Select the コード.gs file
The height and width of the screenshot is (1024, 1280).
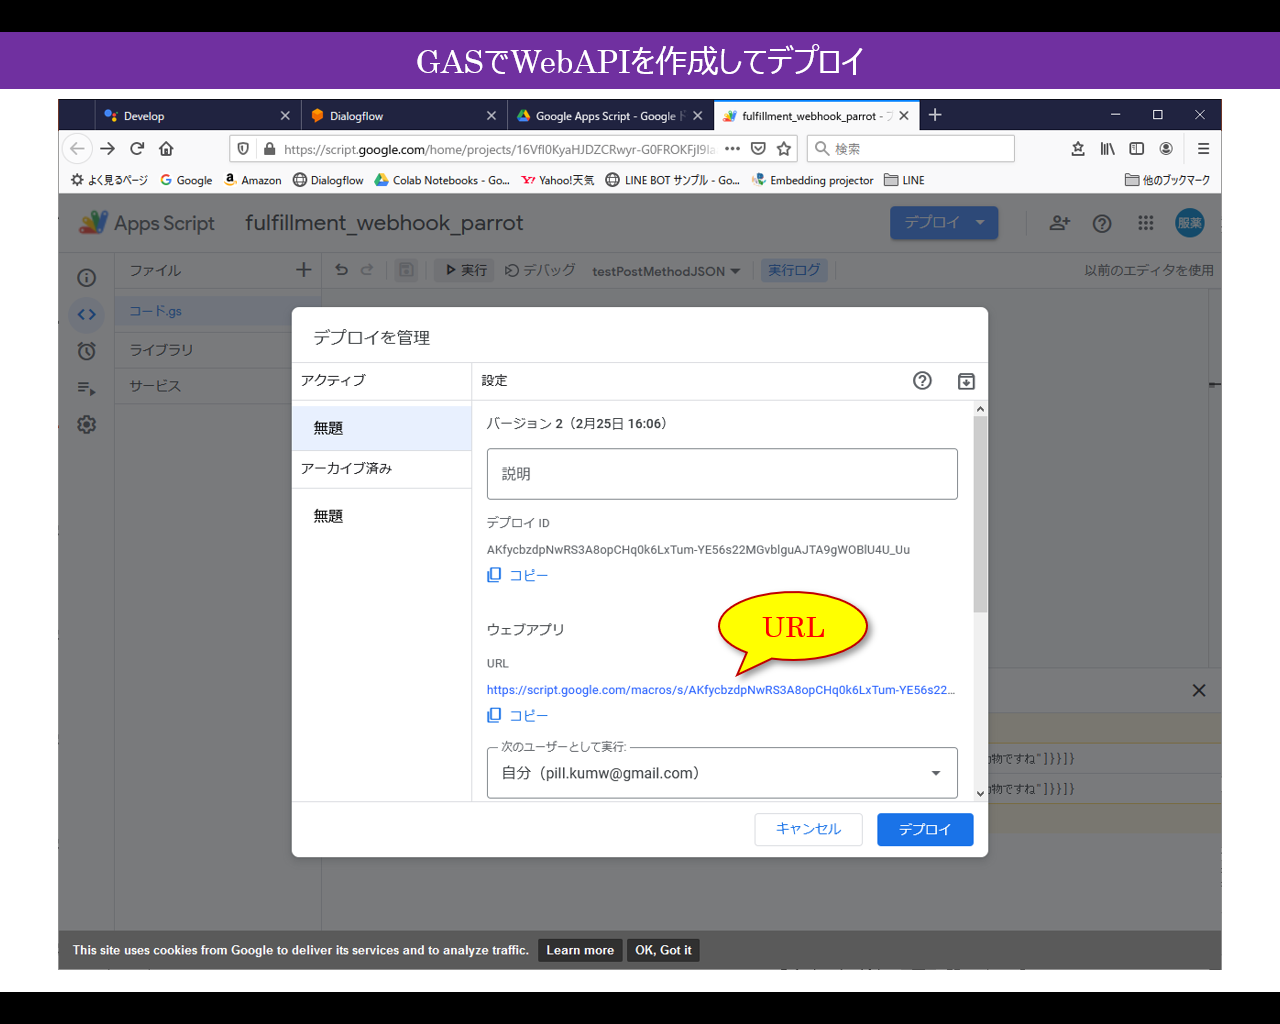pos(217,311)
